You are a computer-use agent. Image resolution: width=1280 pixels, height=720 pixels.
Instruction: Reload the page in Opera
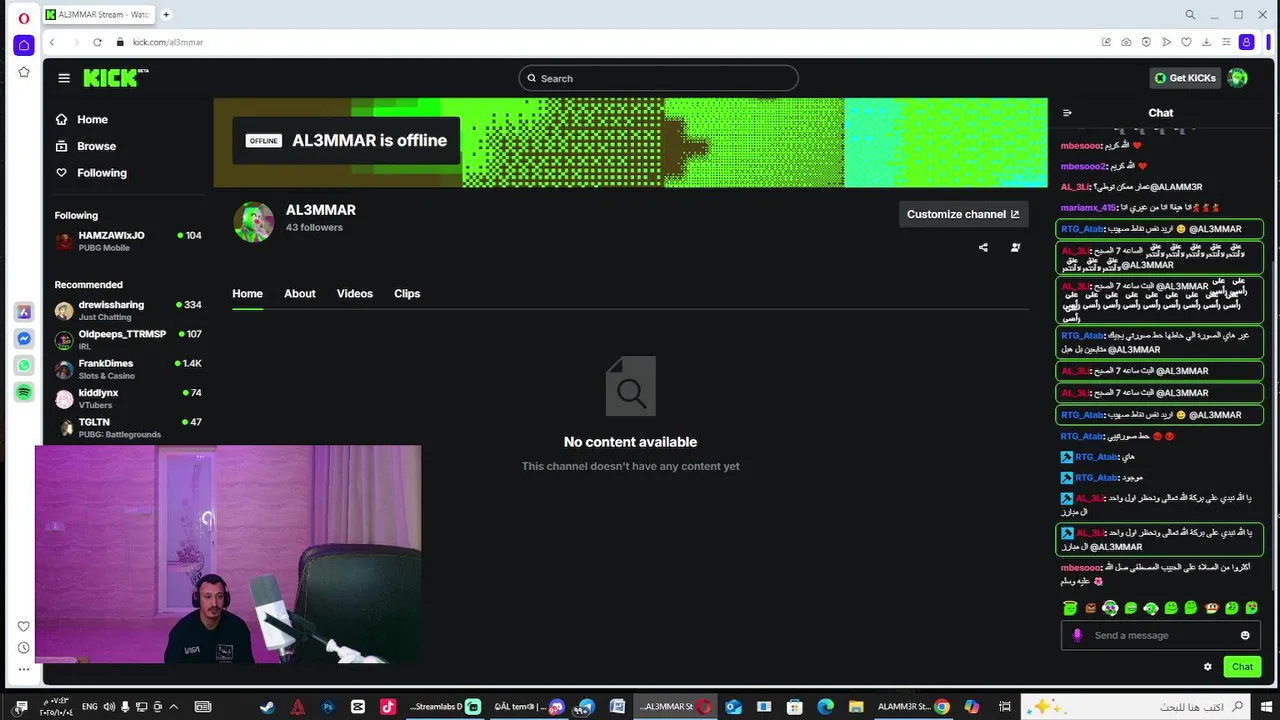(x=97, y=42)
